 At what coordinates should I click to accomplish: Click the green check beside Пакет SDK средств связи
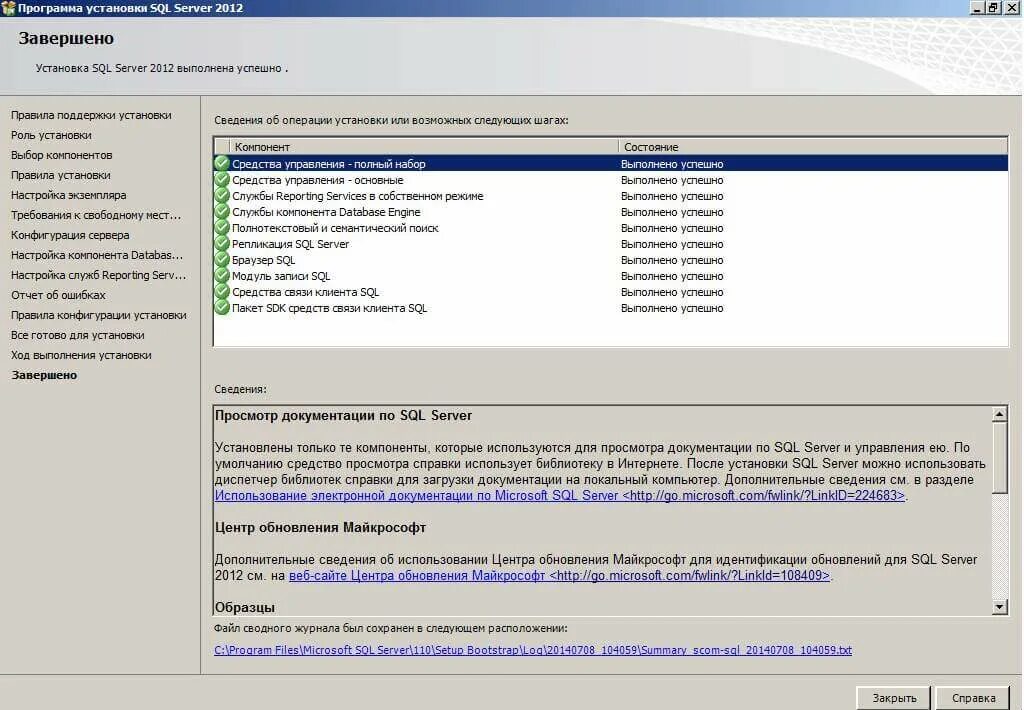[222, 308]
